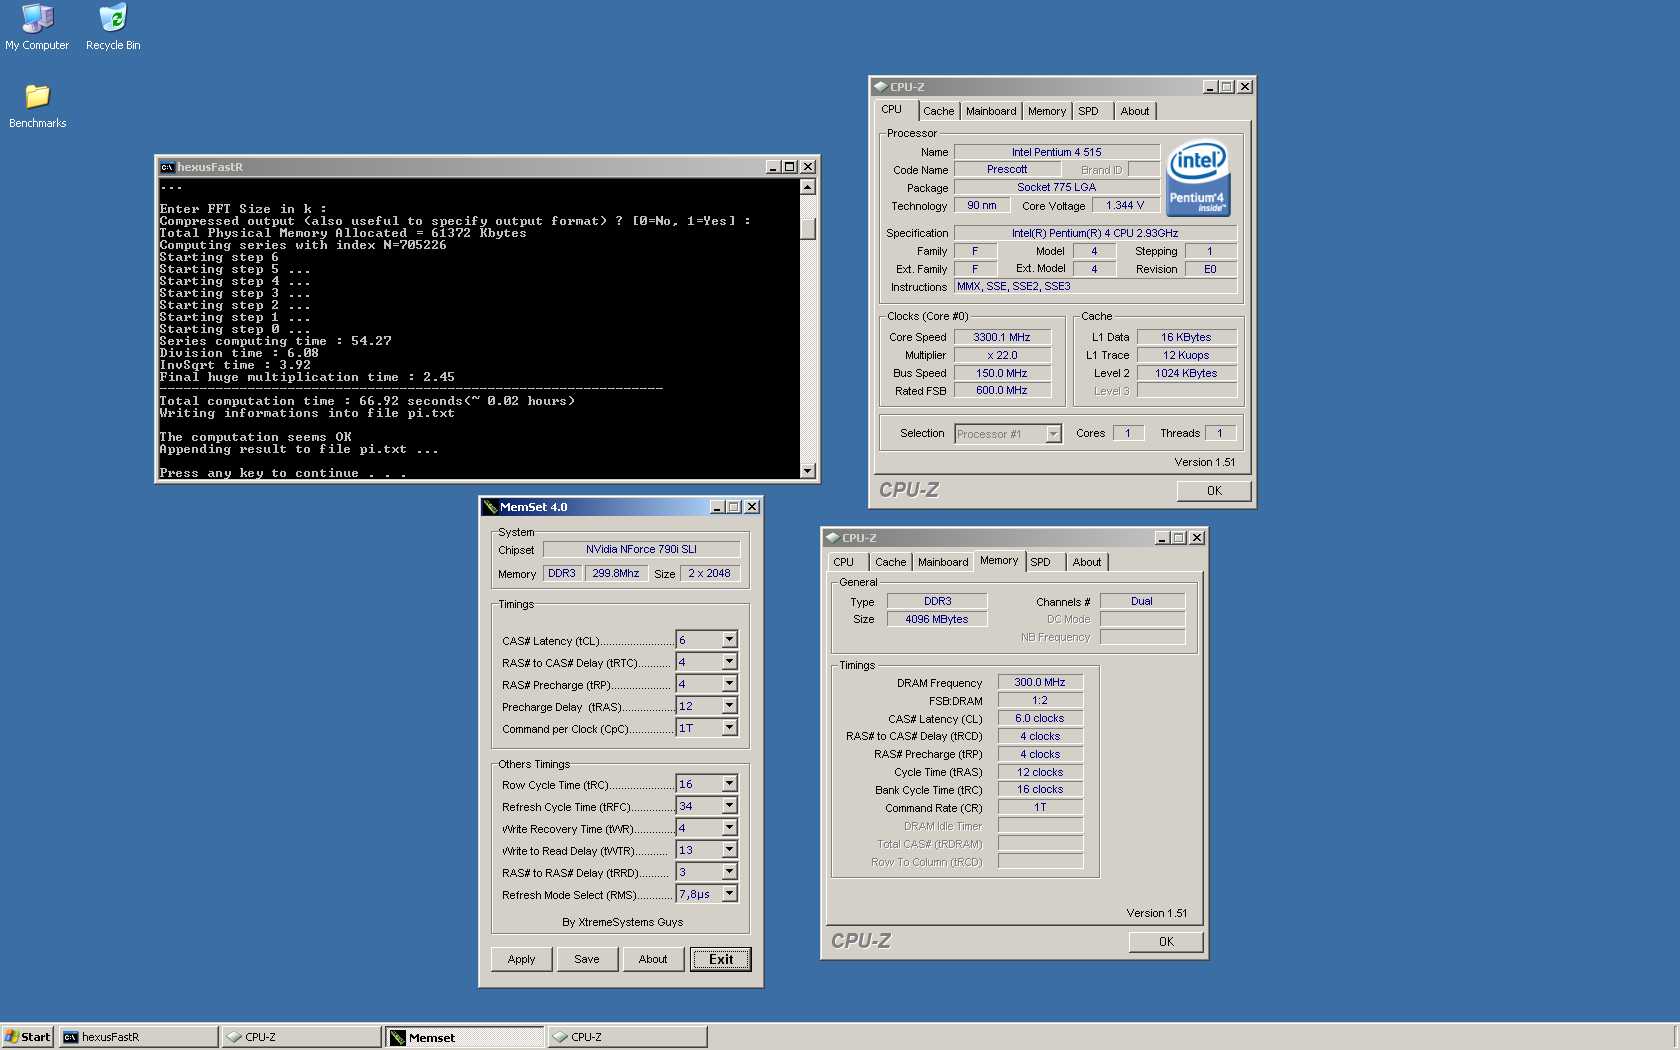
Task: Click Save button in MemSet
Action: [587, 959]
